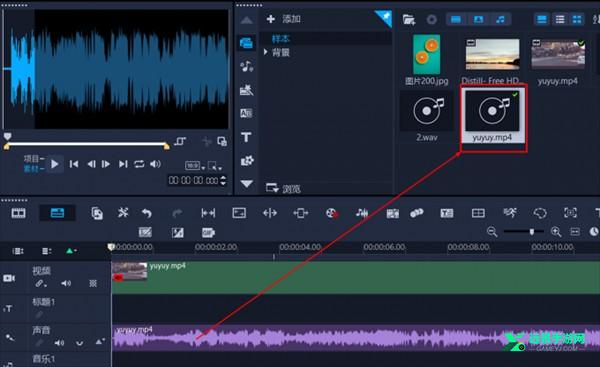Viewport: 600px width, 367px height.
Task: Play the preview clip
Action: (x=54, y=164)
